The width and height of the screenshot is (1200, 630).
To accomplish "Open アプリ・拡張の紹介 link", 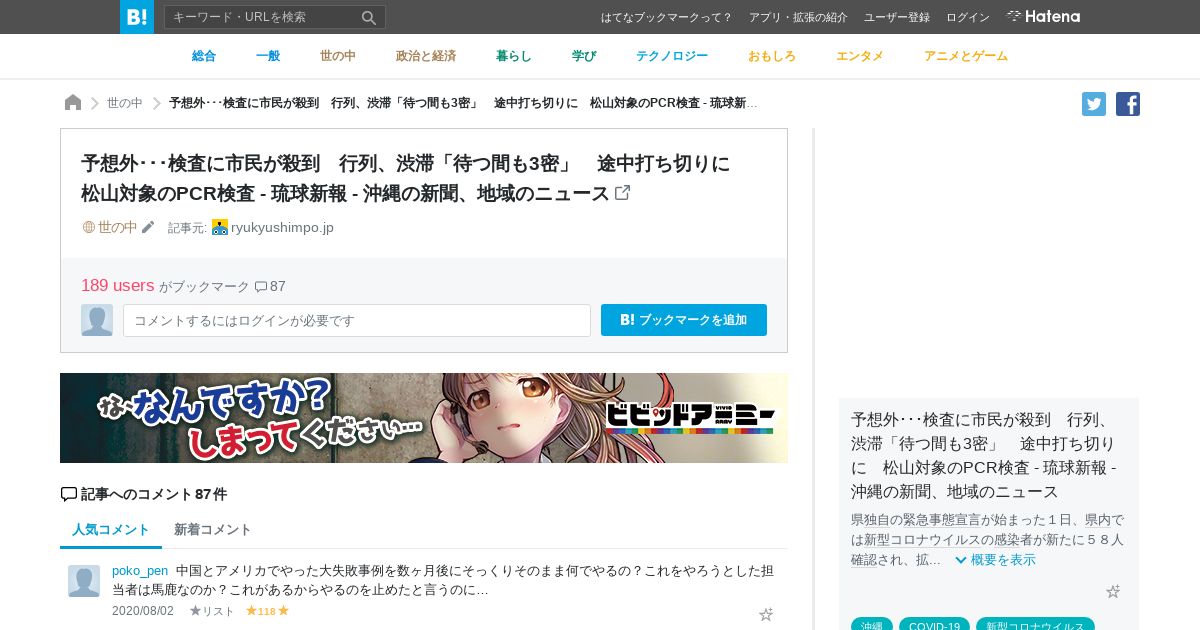I will (x=798, y=17).
